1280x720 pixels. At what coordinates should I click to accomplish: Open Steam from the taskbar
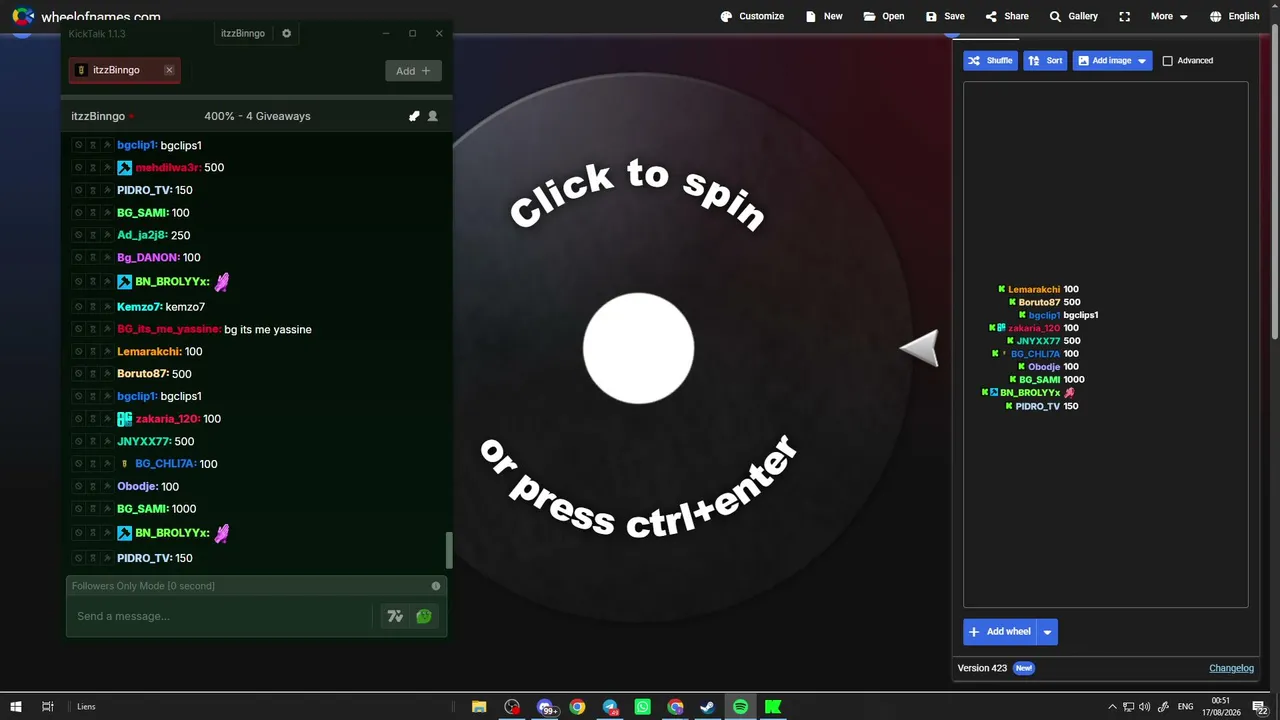[707, 706]
